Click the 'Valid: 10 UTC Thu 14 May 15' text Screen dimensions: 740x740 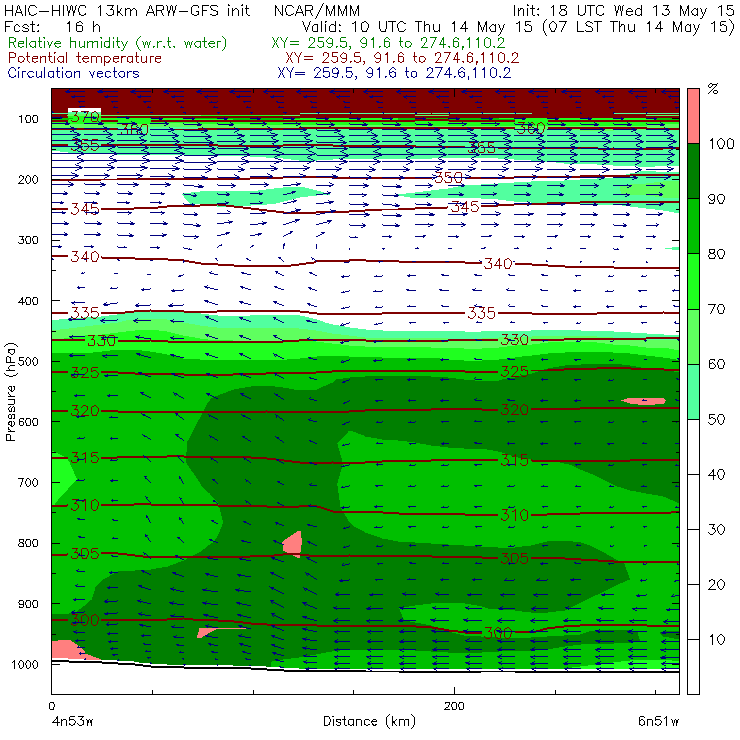[x=417, y=26]
